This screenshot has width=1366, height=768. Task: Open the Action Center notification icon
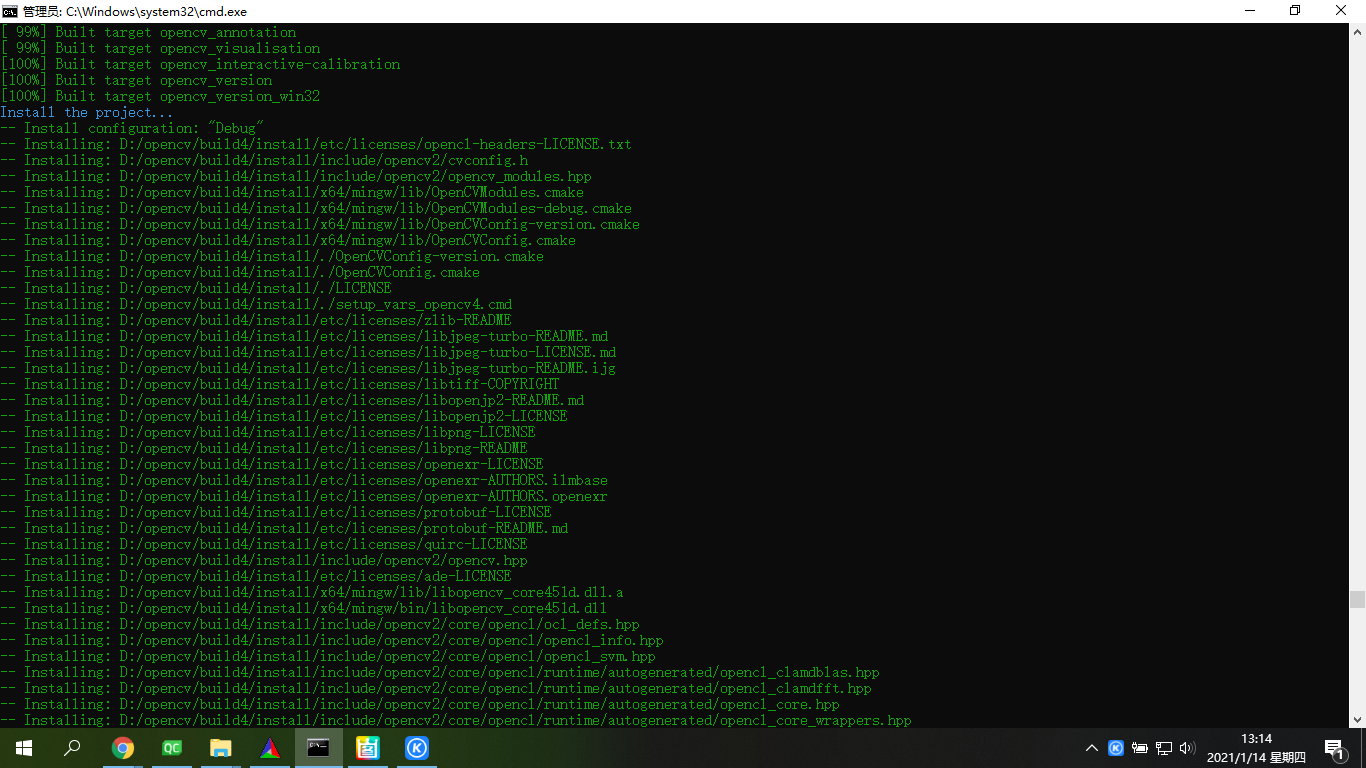pos(1335,748)
